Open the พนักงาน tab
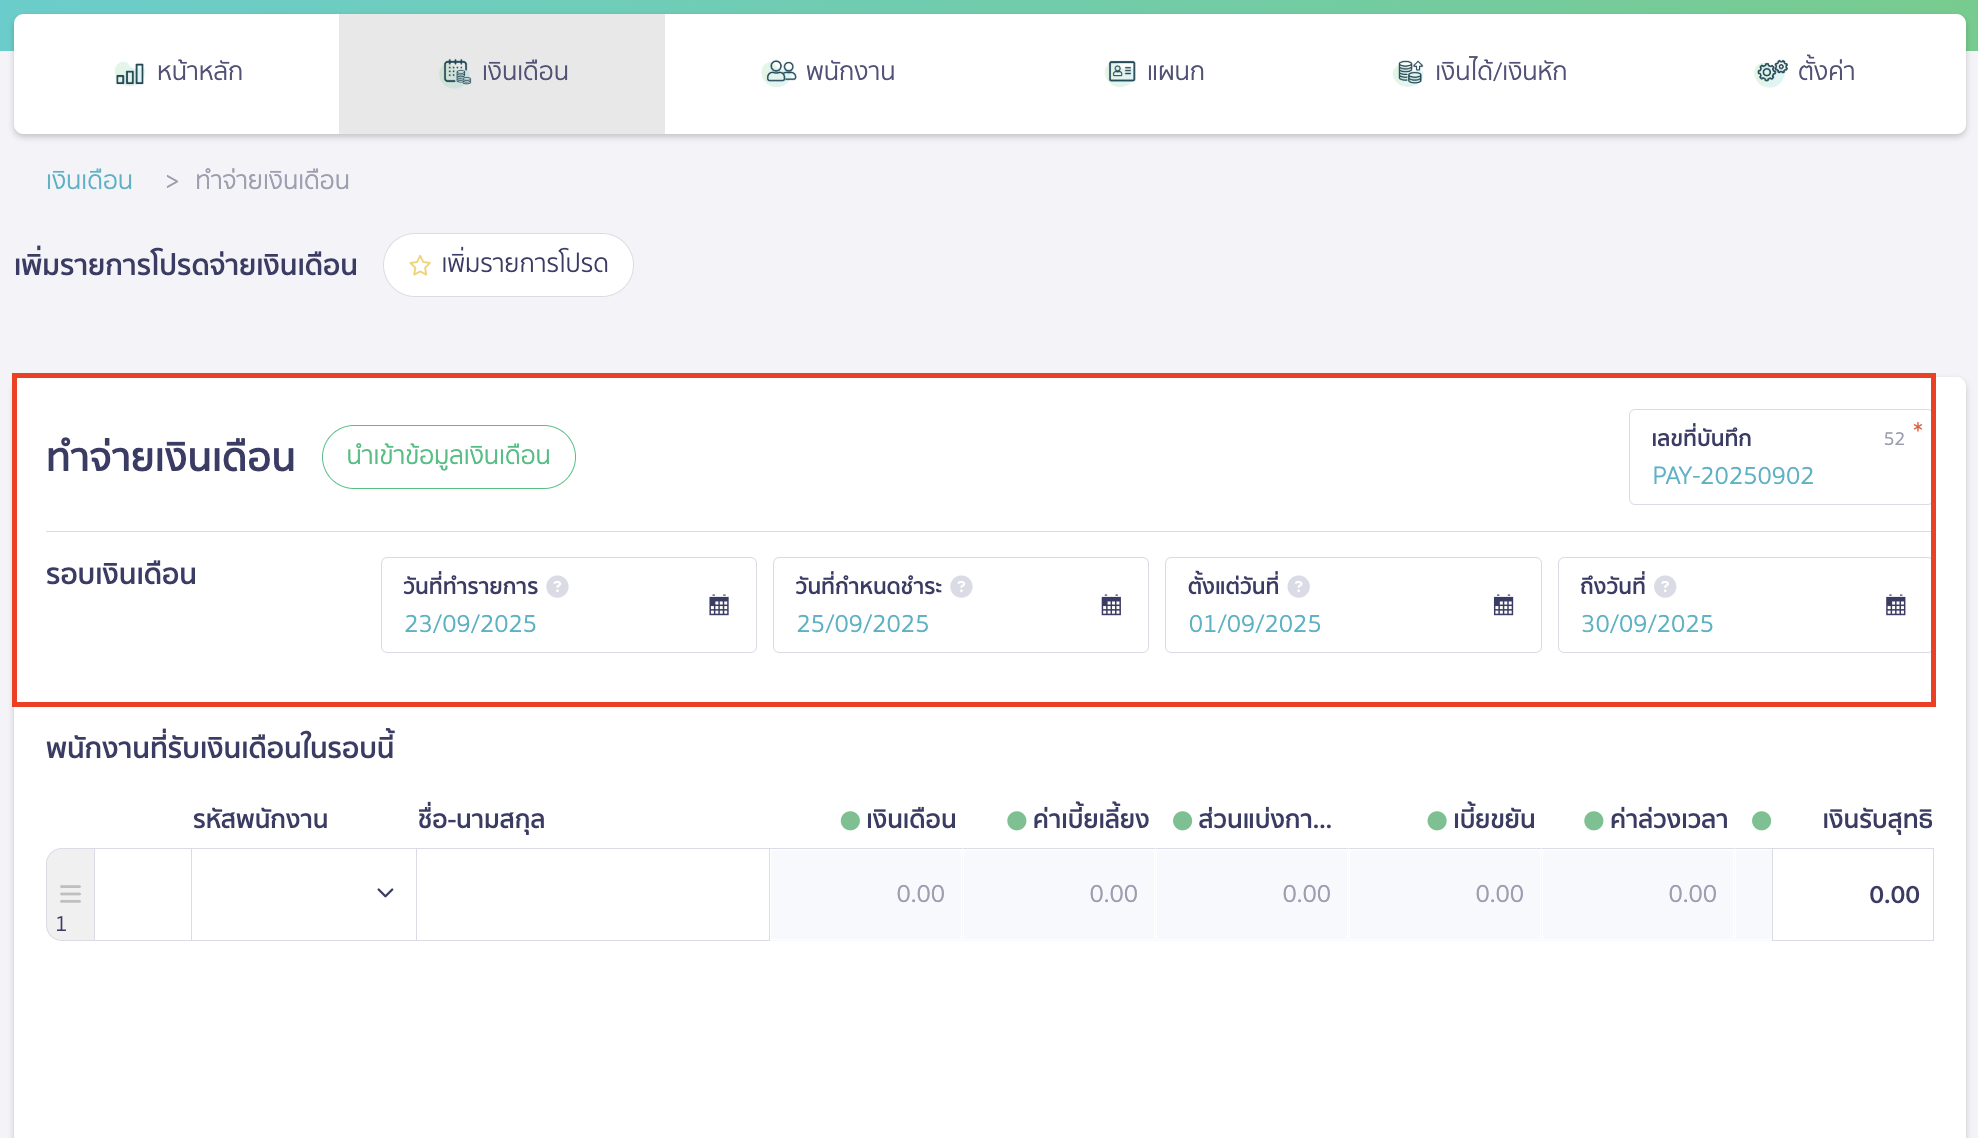This screenshot has height=1138, width=1978. coord(829,72)
